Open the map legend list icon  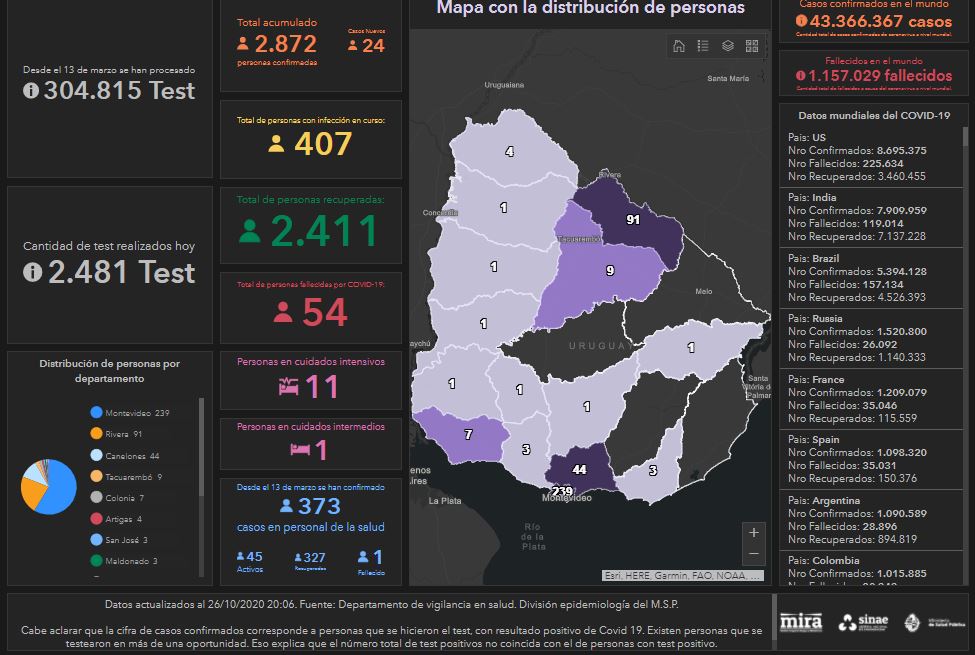pos(703,46)
